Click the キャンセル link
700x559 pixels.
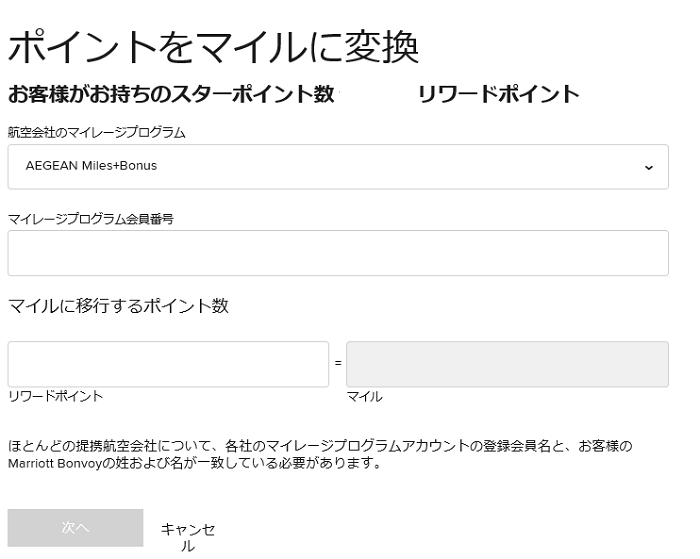(x=188, y=538)
